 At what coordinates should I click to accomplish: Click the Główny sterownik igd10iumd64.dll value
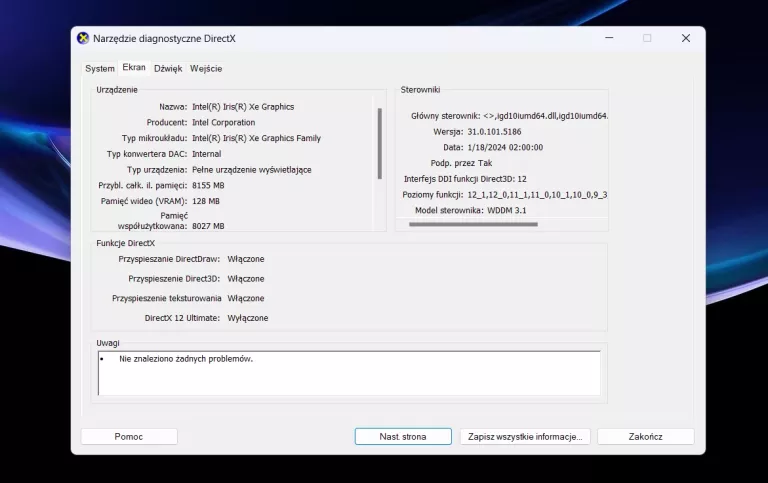click(546, 116)
